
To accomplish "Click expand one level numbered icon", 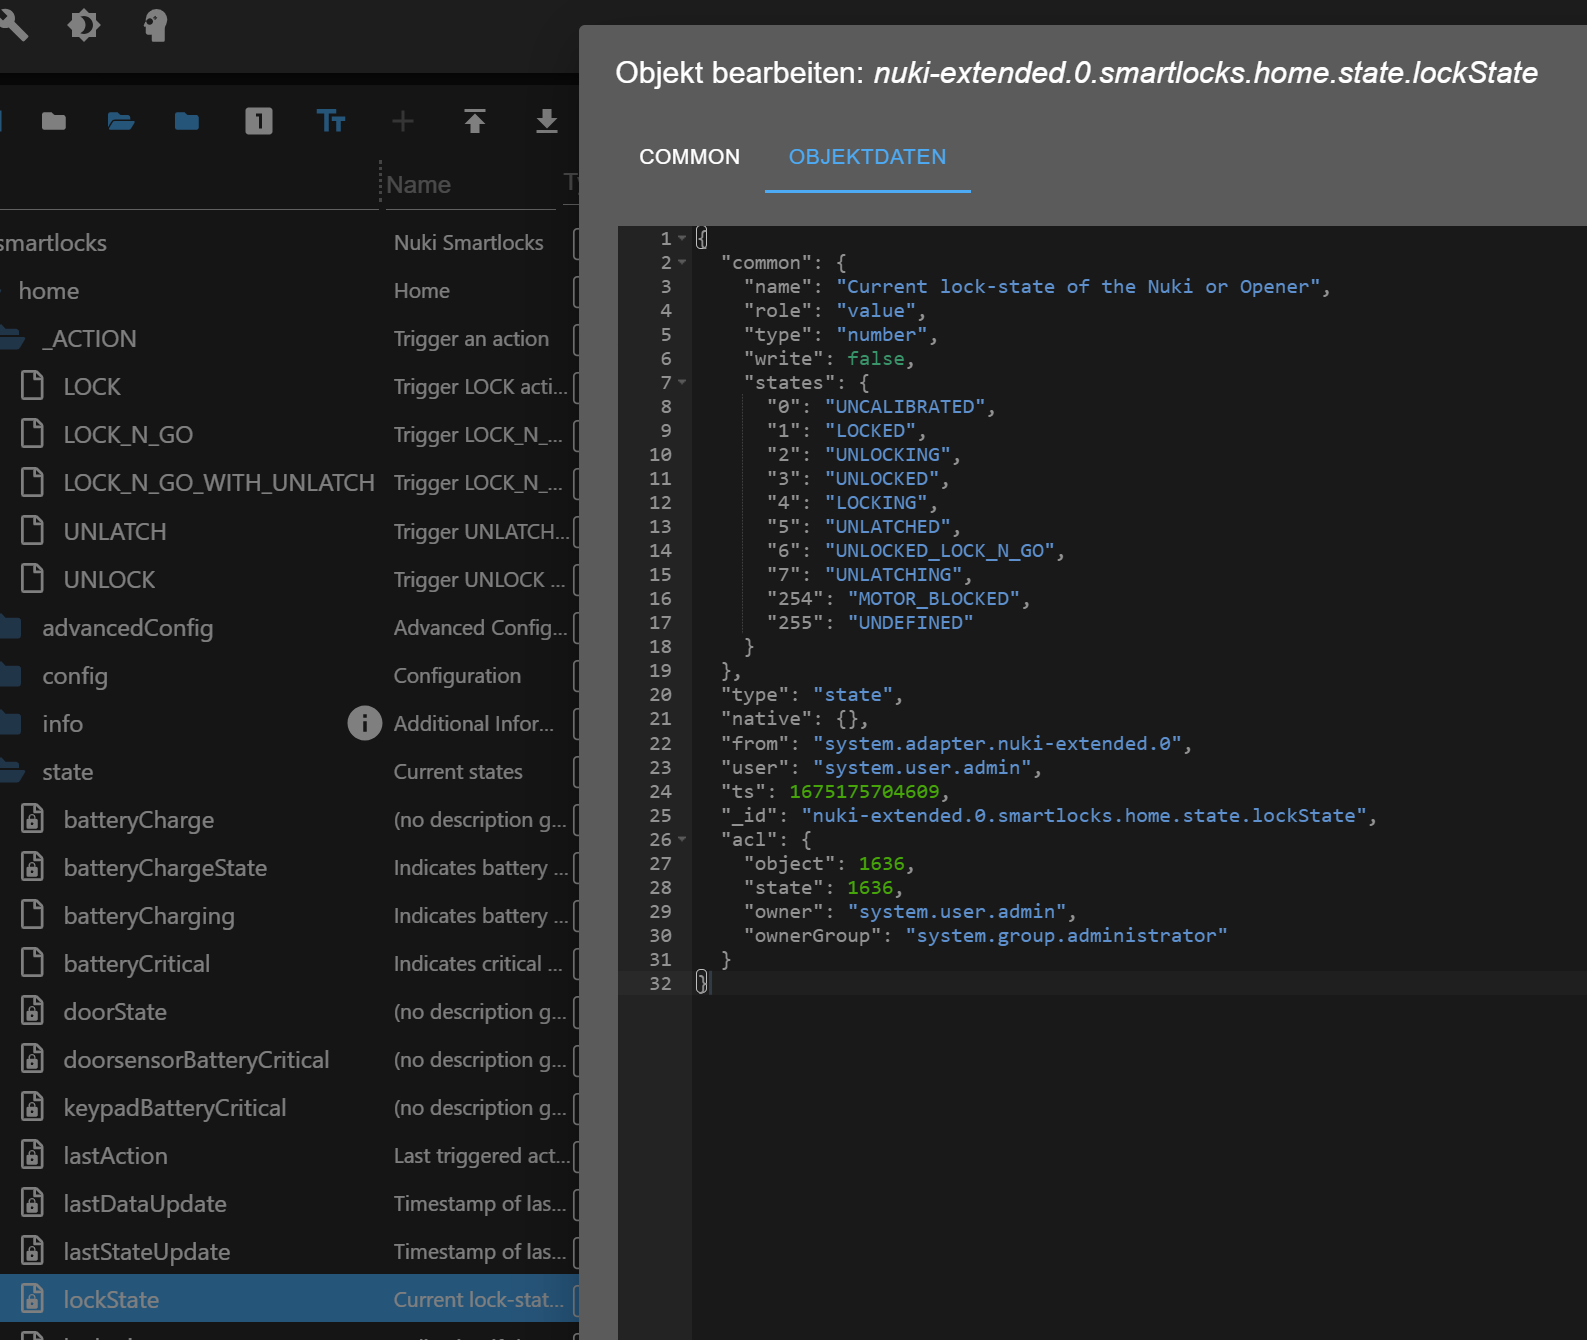I will click(259, 122).
